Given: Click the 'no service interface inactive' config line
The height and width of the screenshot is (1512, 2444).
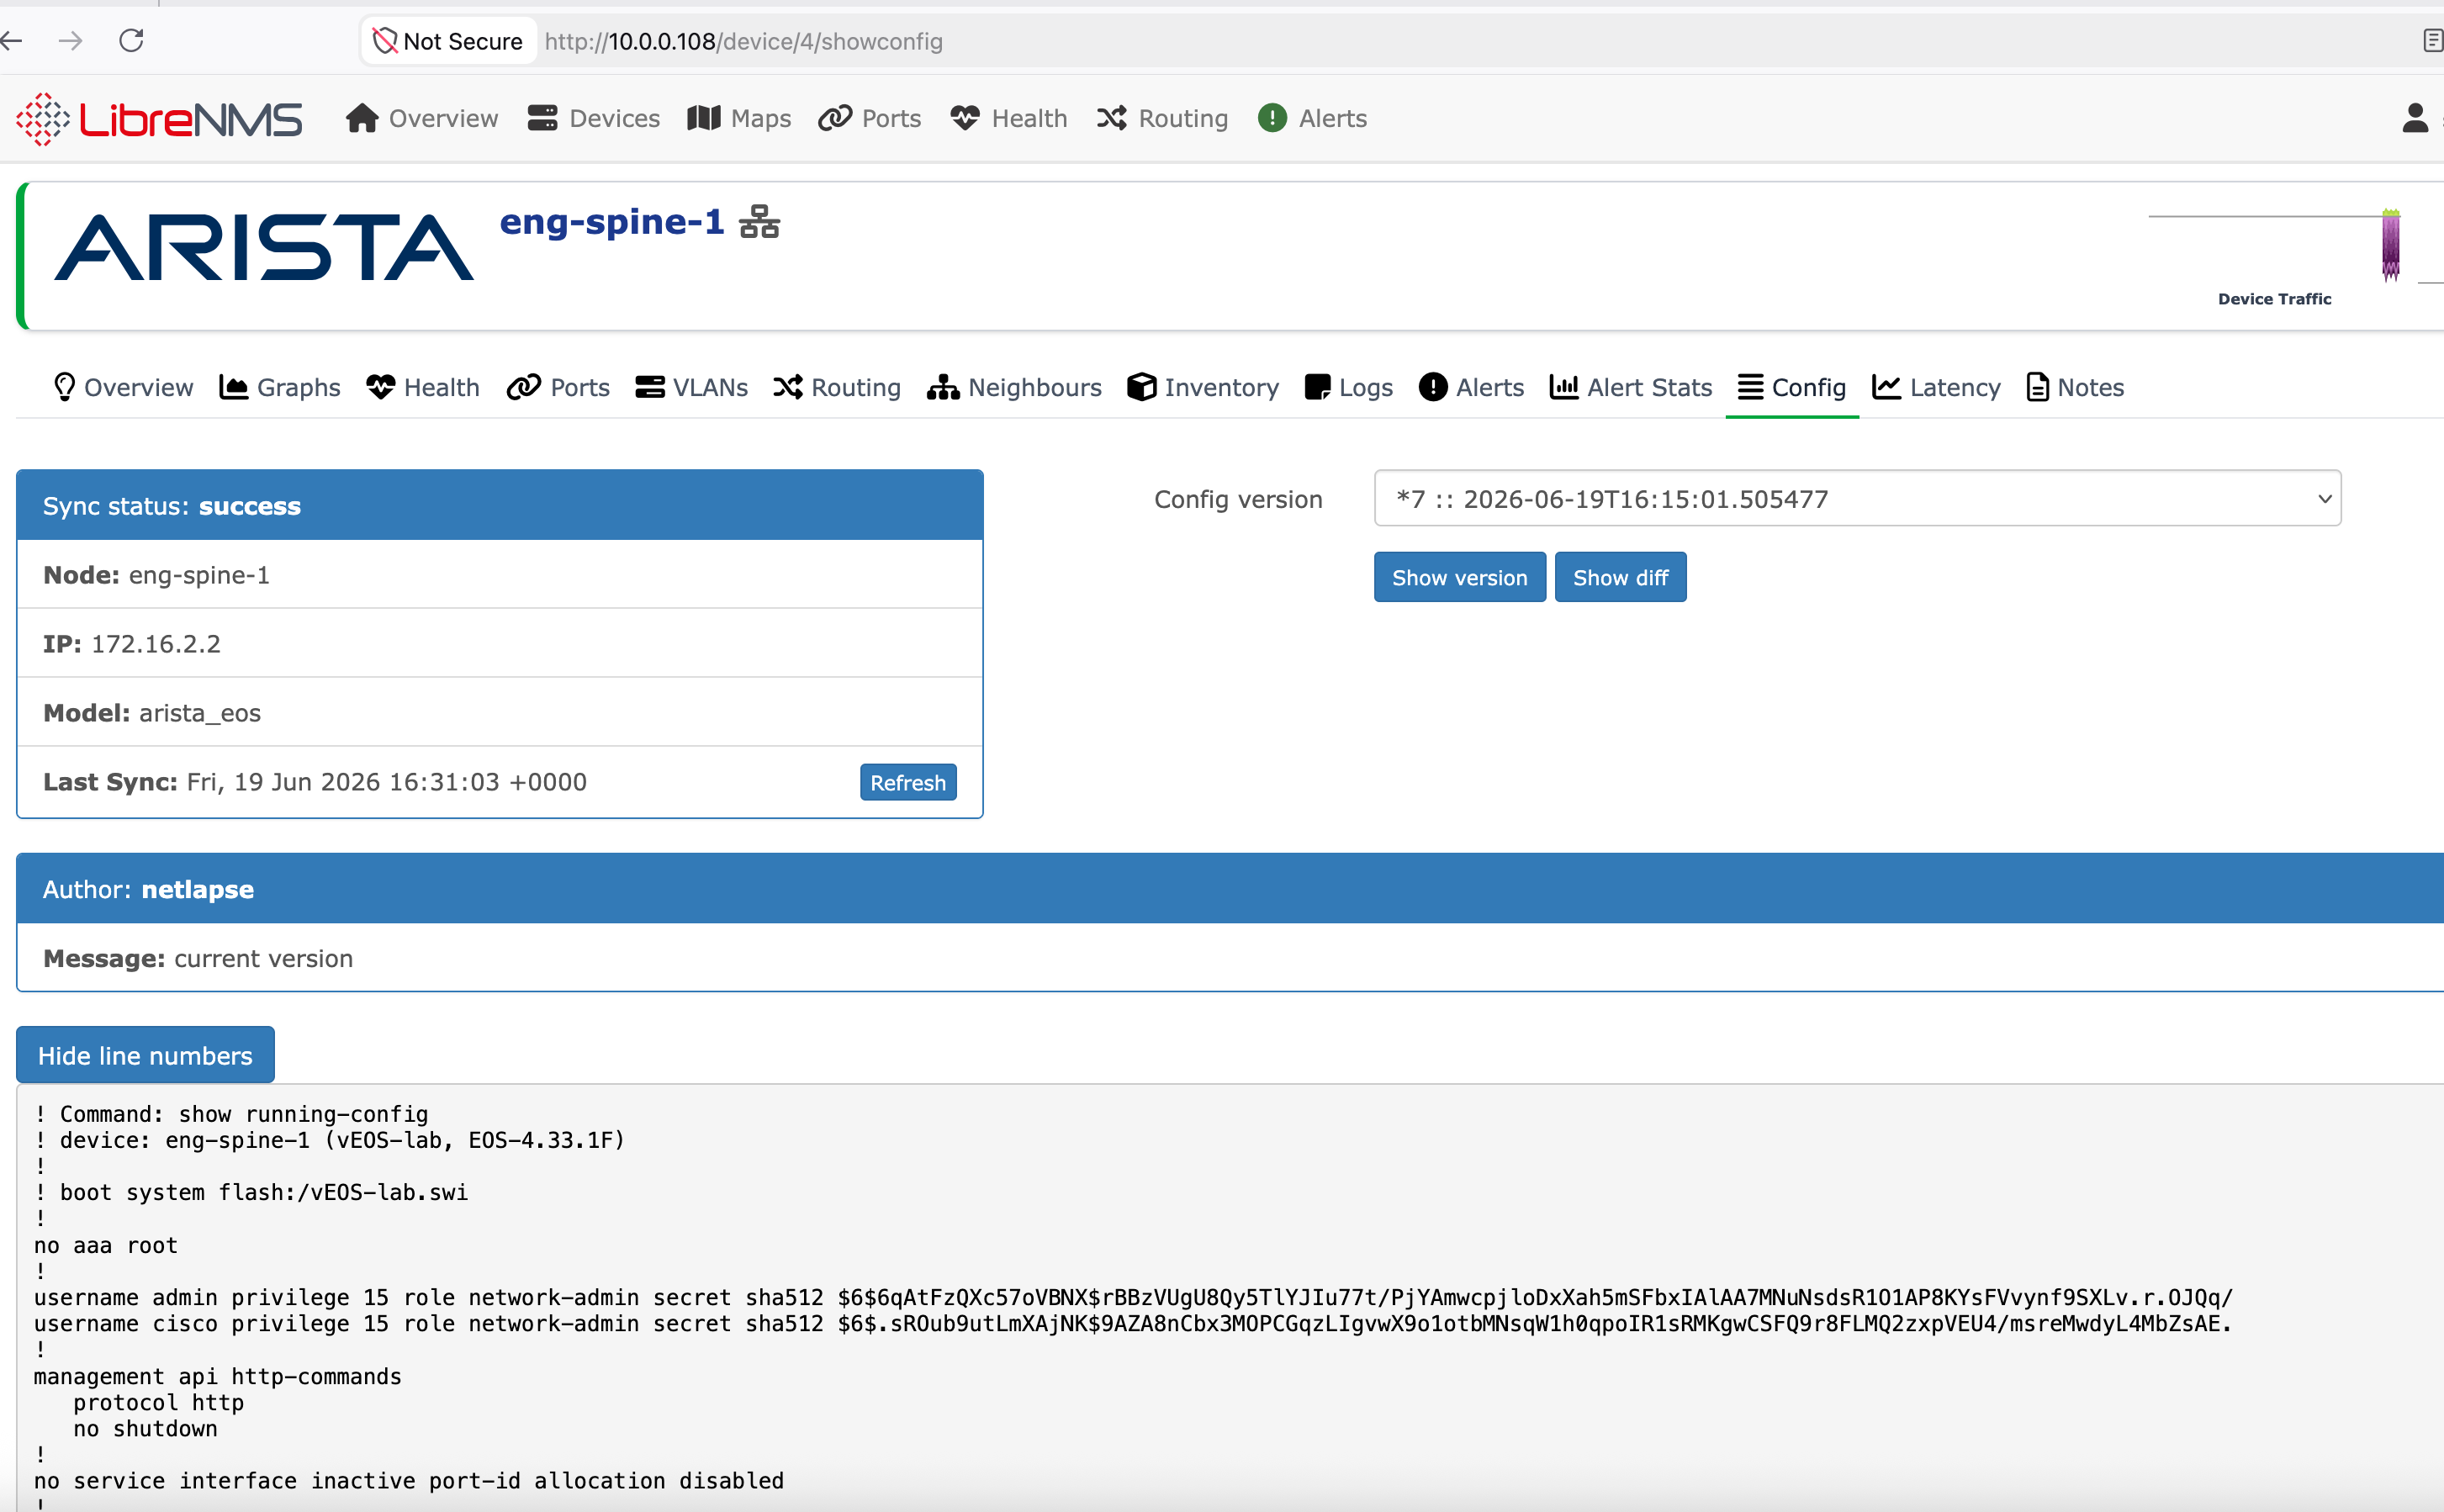Looking at the screenshot, I should click(409, 1480).
